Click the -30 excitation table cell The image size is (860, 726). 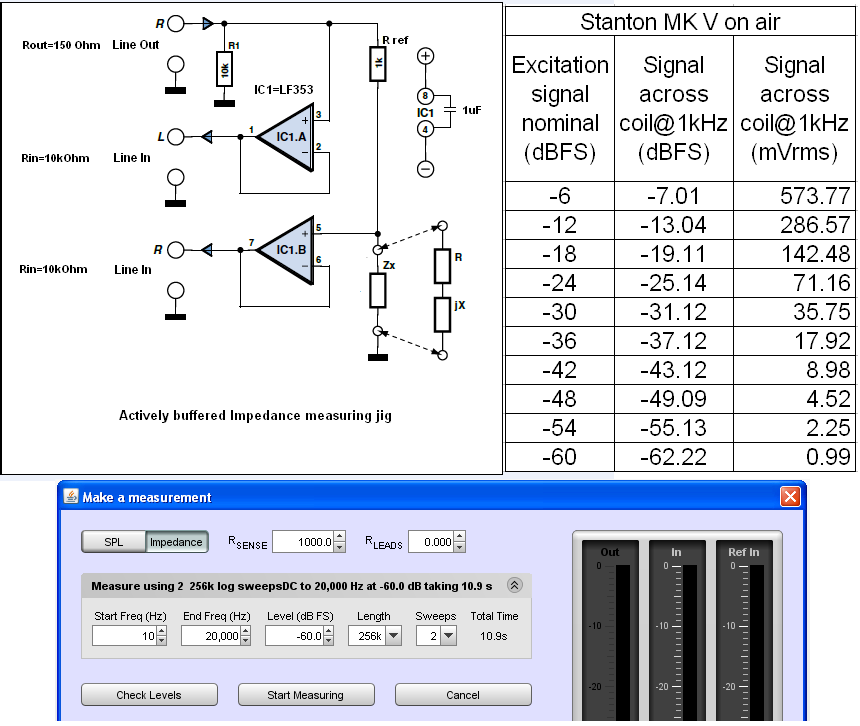click(x=559, y=312)
